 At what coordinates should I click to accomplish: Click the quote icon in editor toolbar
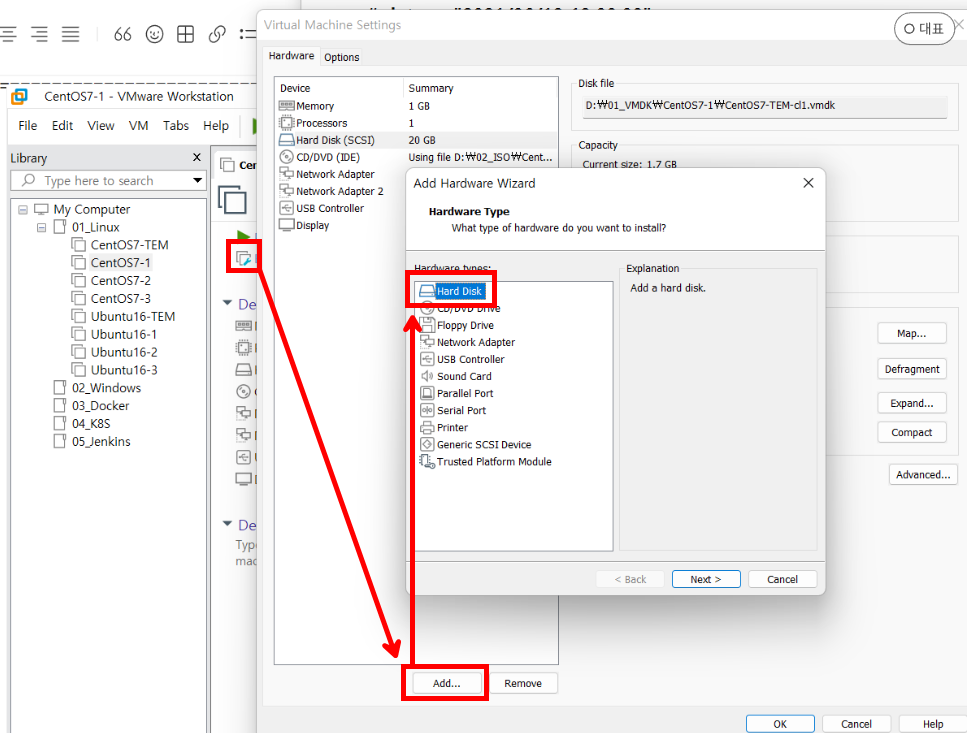[123, 34]
